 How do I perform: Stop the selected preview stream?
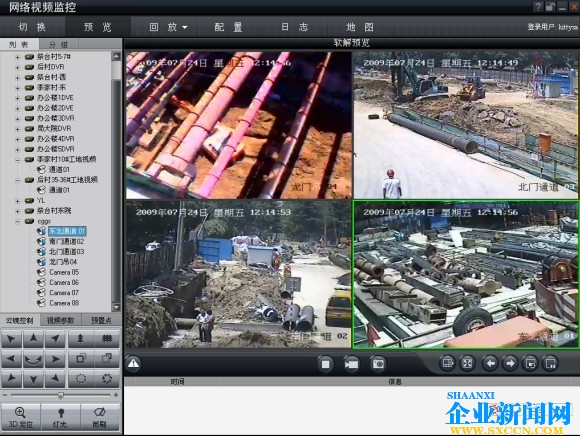coord(326,364)
